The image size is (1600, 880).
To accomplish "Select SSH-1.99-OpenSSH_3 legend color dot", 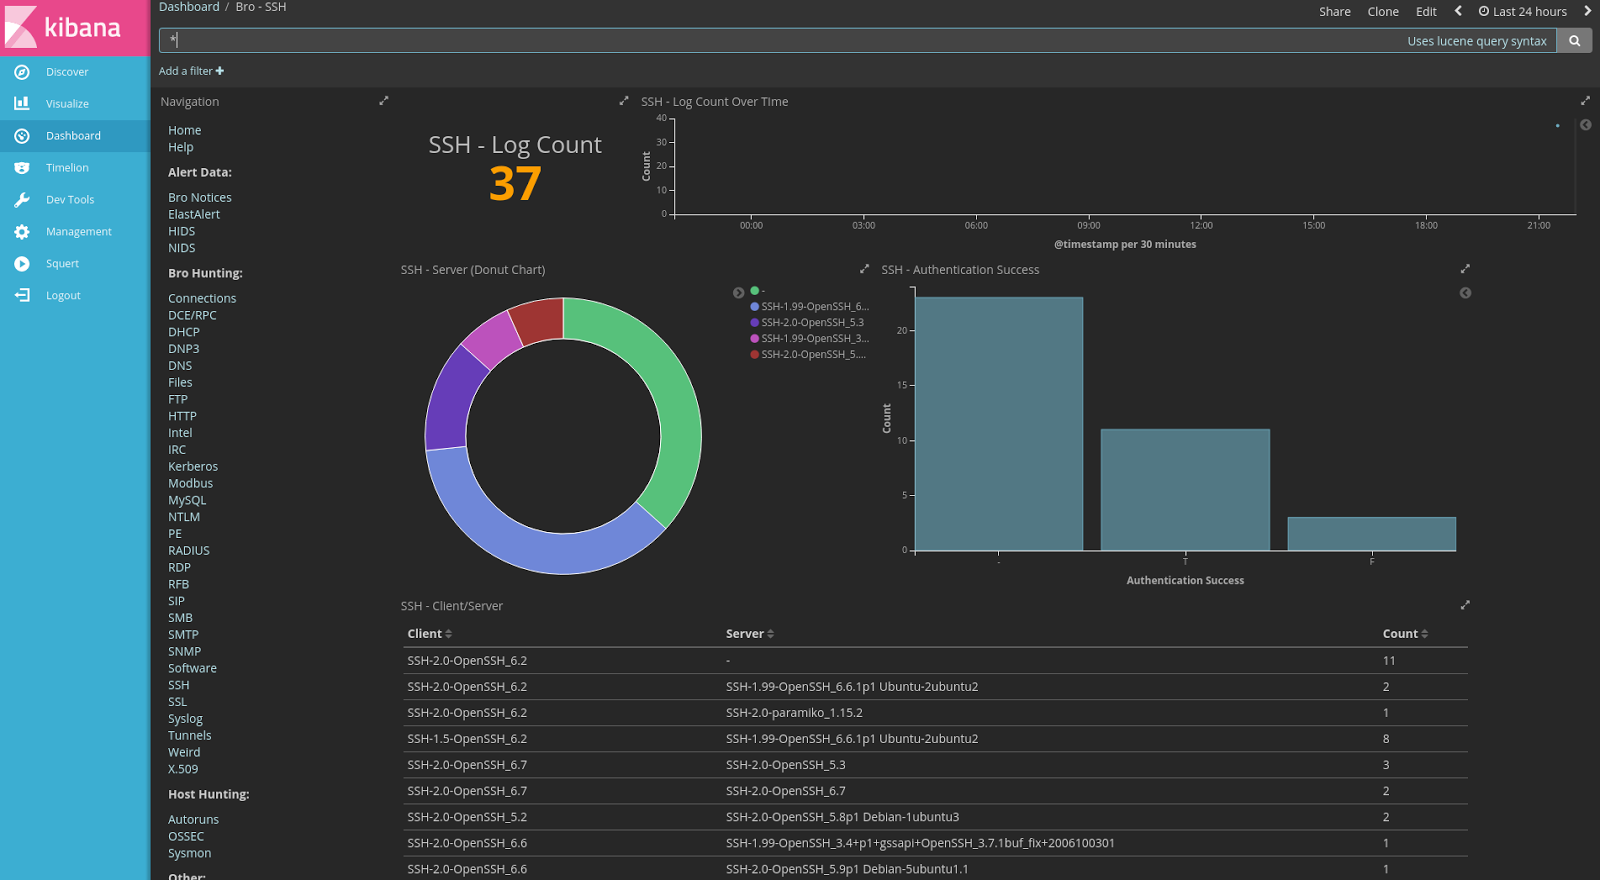I will 755,339.
